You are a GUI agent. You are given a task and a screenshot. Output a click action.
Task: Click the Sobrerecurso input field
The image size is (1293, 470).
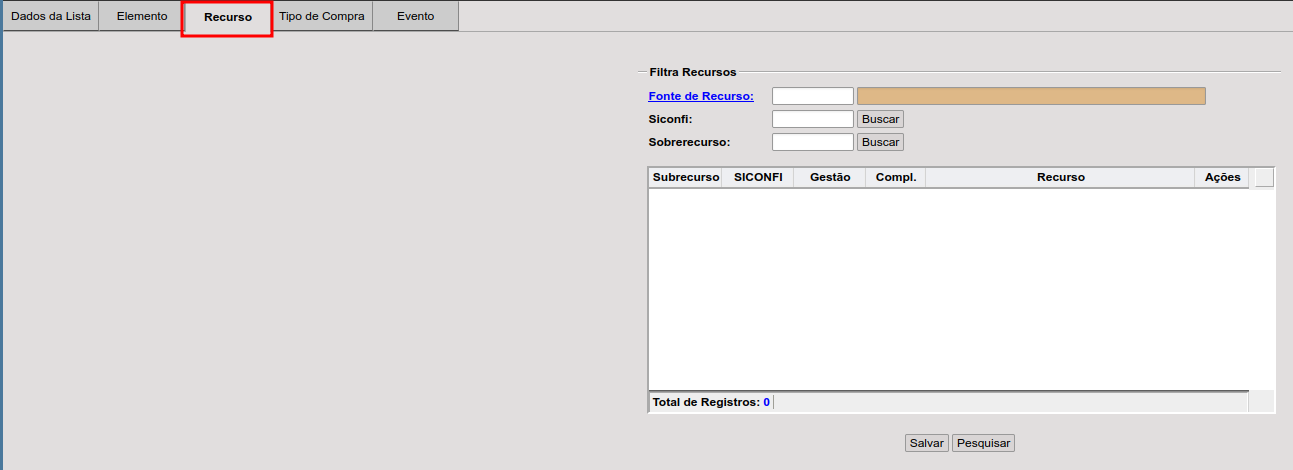[812, 142]
